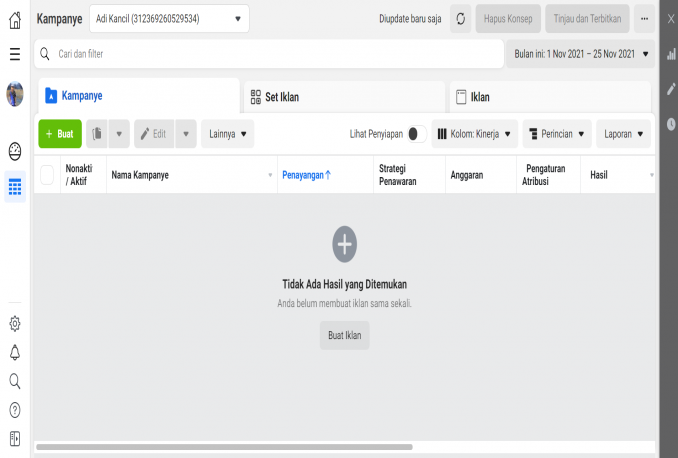678x458 pixels.
Task: Check the select-all checkbox in table header
Action: [x=47, y=175]
